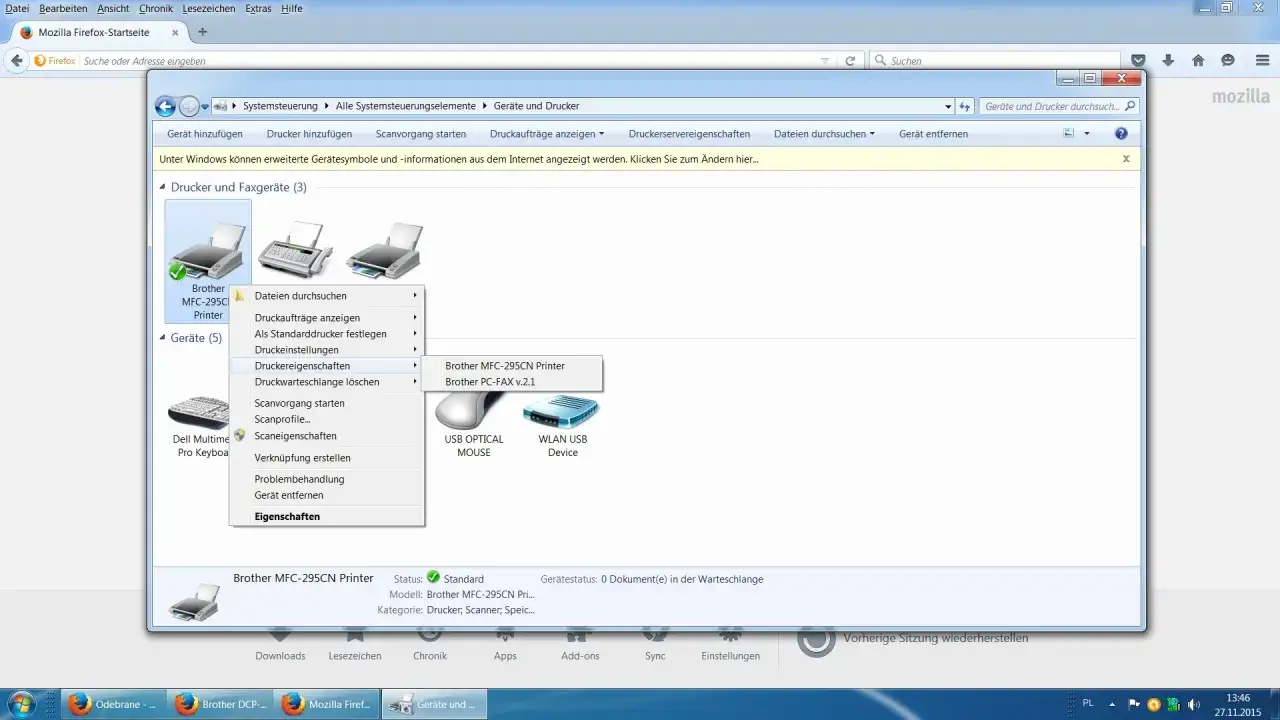Open the recent pages dropdown beside navigation arrows

tap(205, 106)
